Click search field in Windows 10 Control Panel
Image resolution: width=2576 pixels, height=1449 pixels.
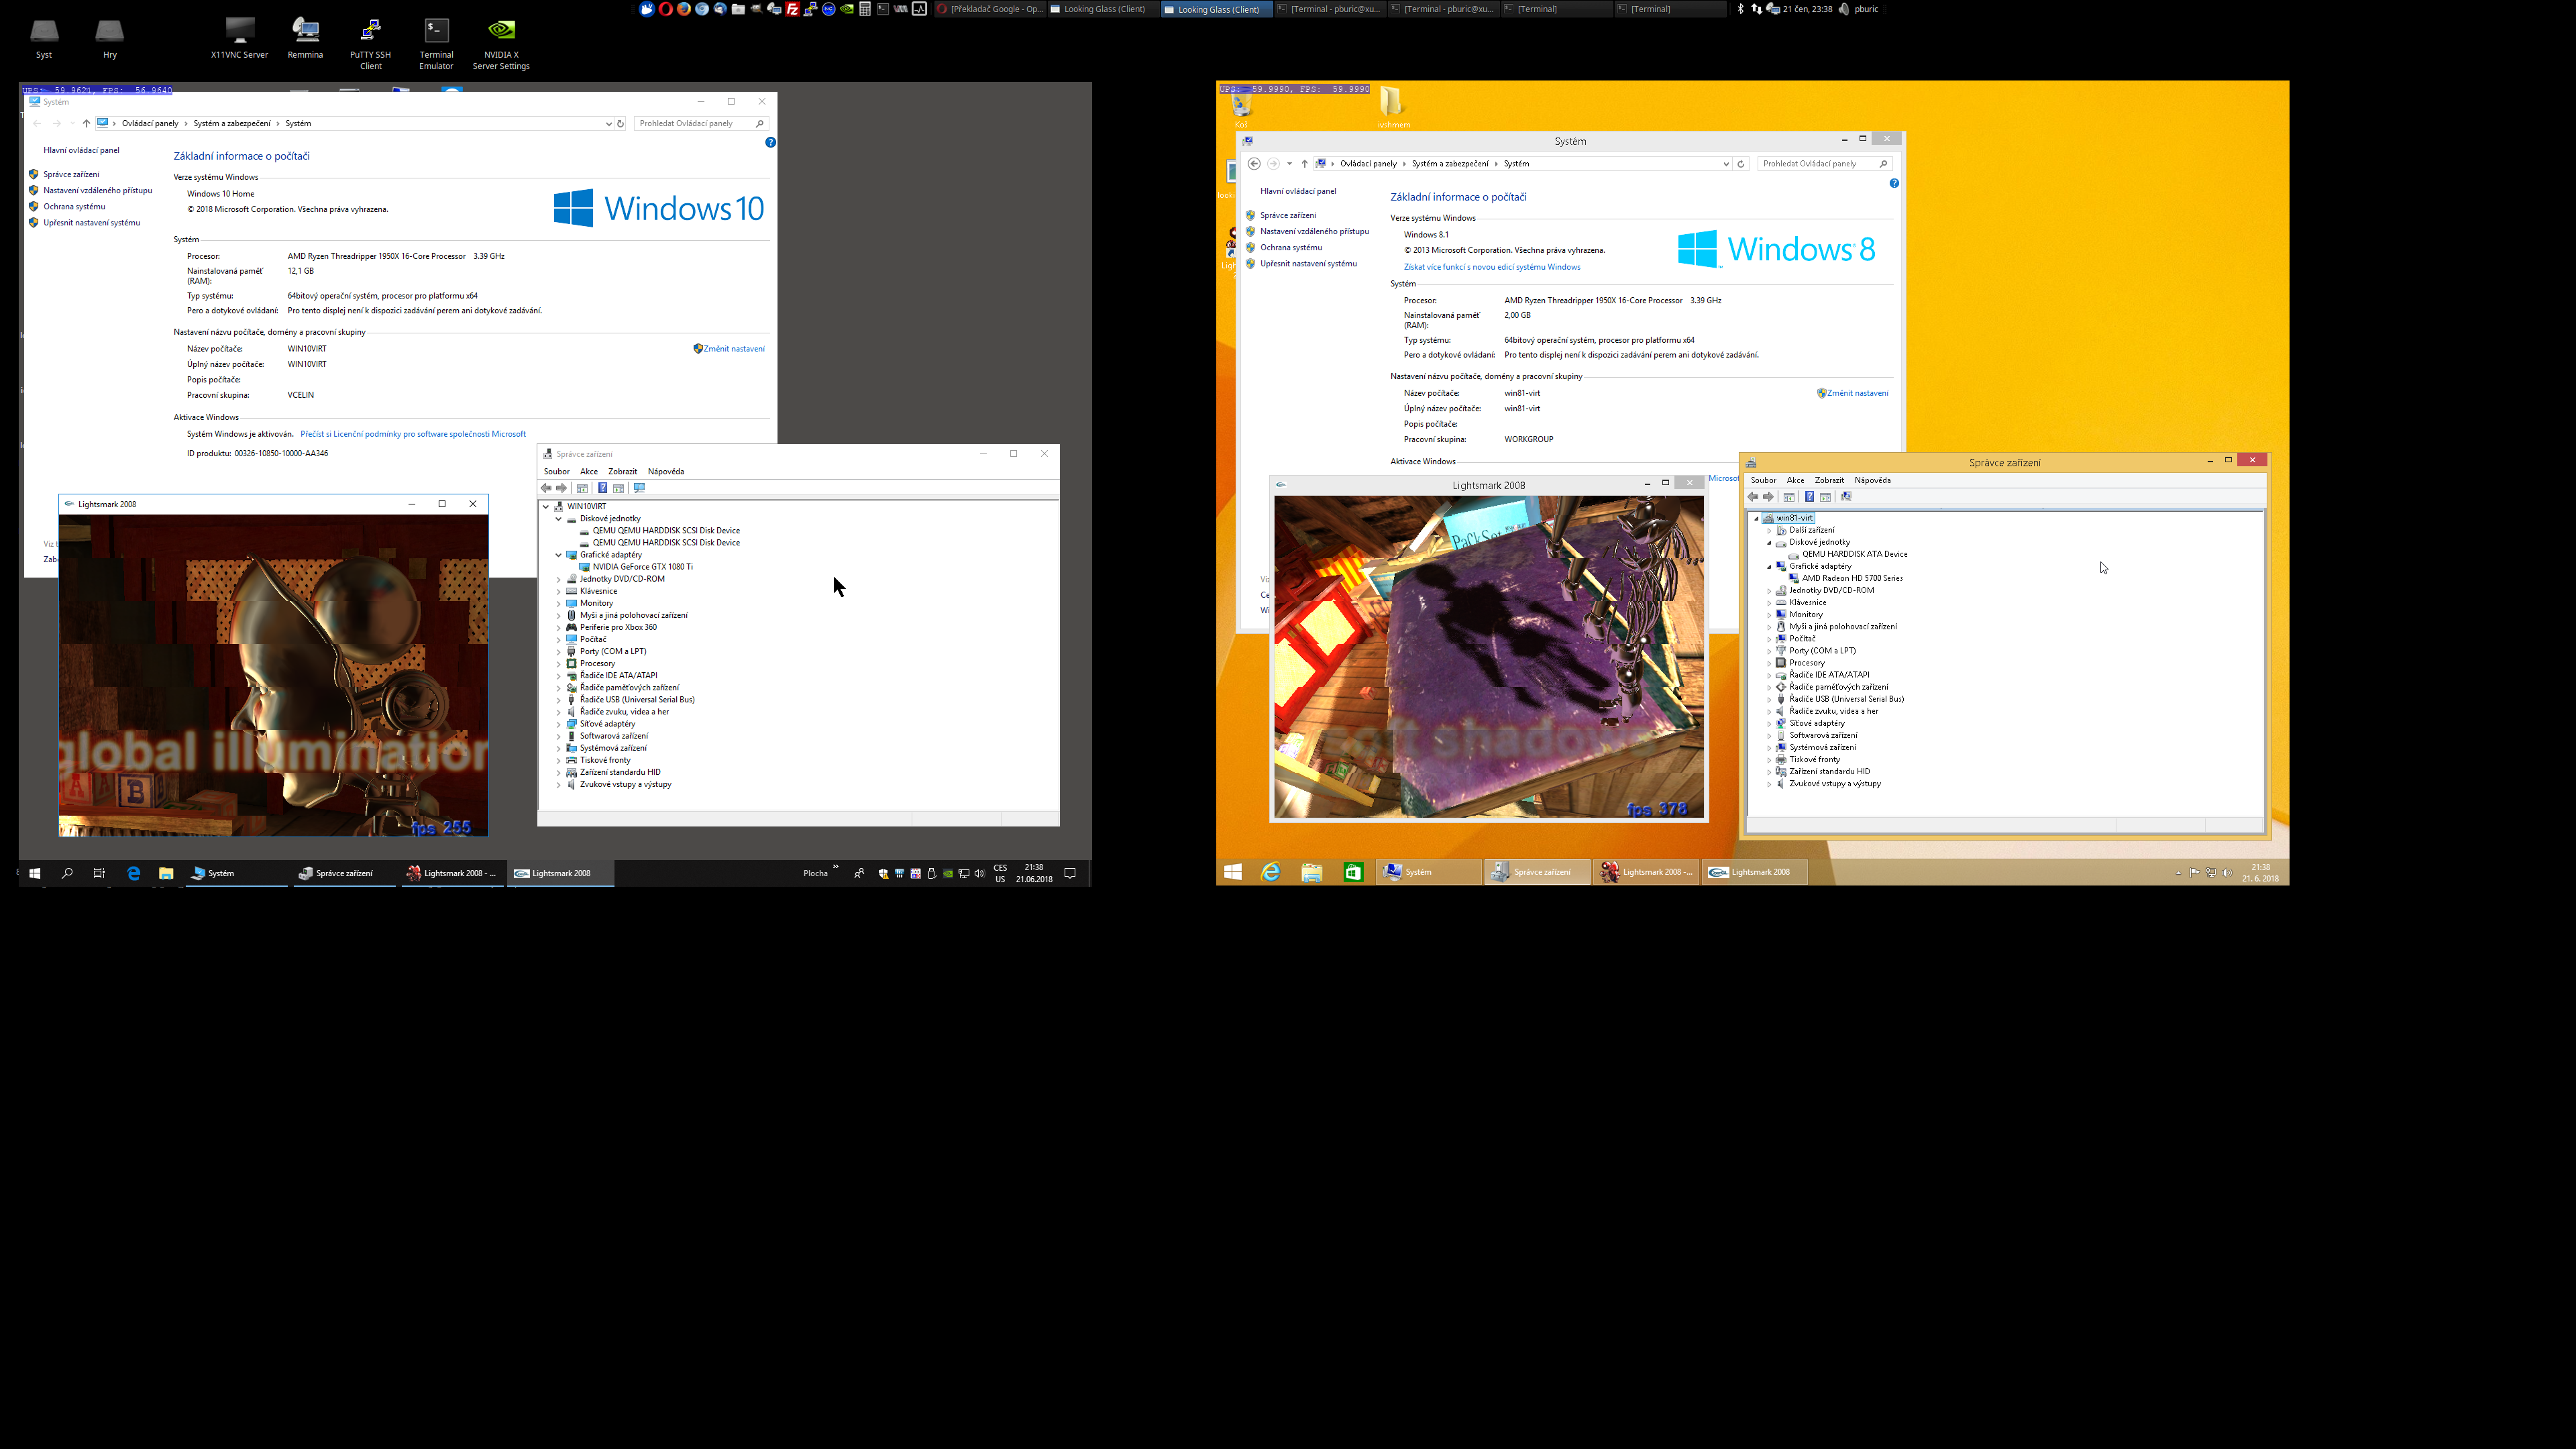[701, 123]
